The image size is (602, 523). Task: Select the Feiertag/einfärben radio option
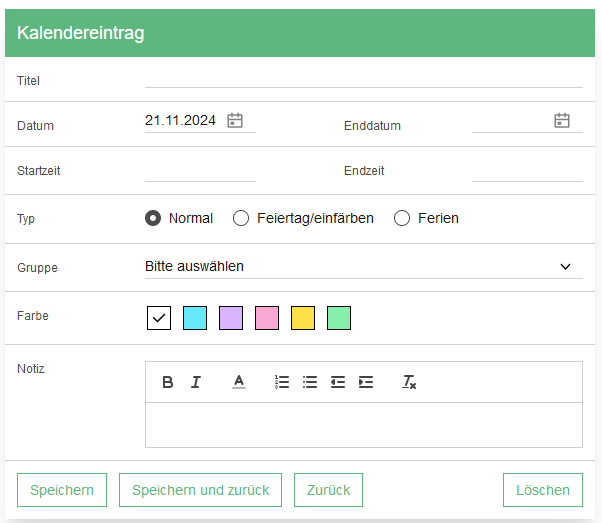pyautogui.click(x=241, y=218)
